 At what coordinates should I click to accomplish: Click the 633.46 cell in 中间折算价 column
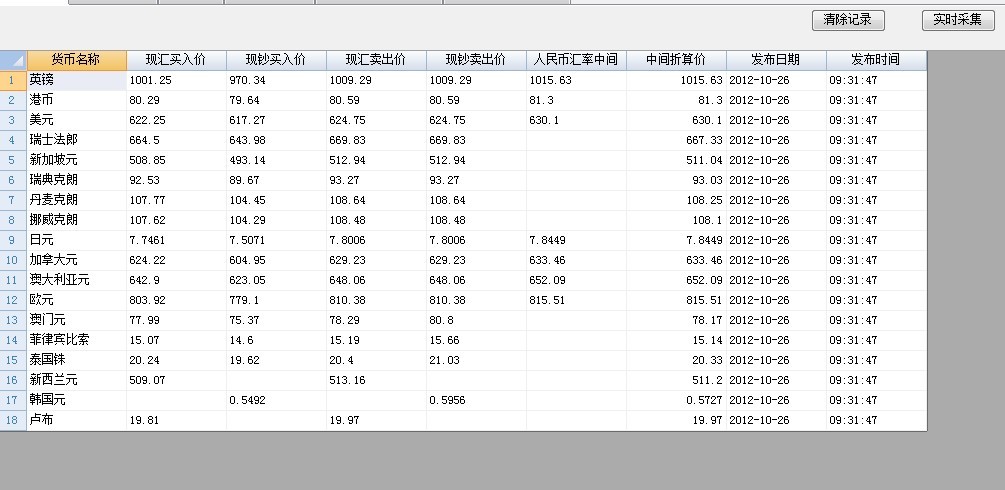coord(676,260)
